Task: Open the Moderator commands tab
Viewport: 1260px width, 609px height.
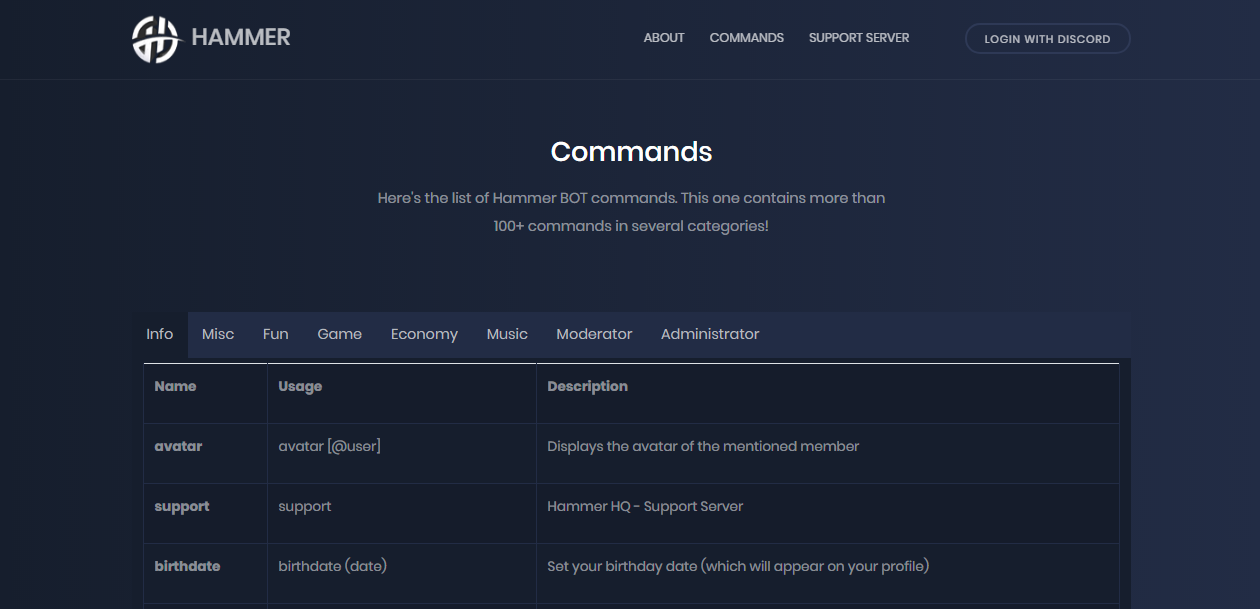Action: click(594, 334)
